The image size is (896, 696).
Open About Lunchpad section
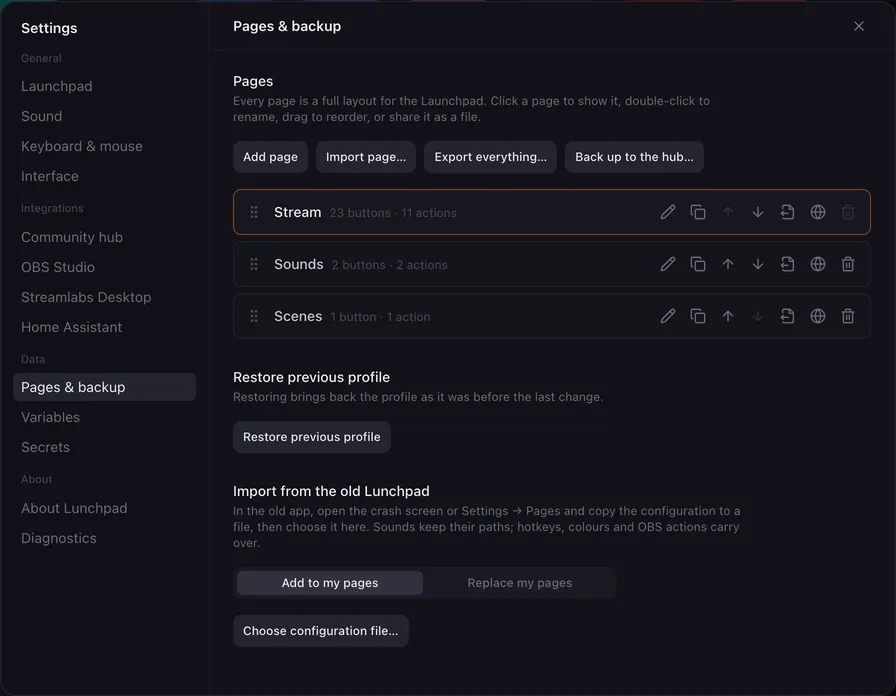(105, 508)
